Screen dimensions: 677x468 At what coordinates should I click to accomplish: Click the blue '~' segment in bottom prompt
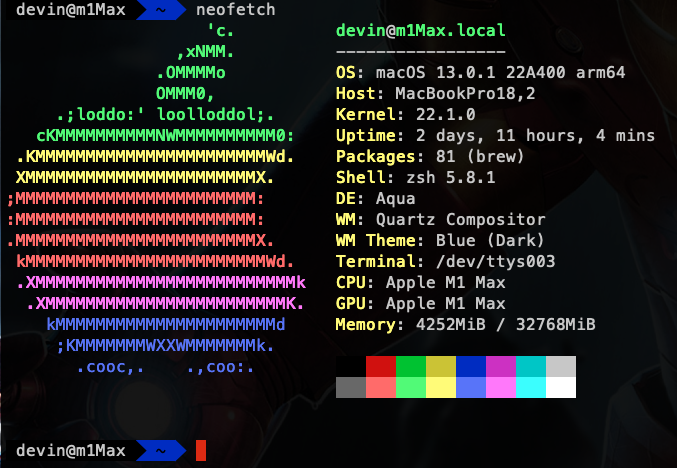[161, 451]
